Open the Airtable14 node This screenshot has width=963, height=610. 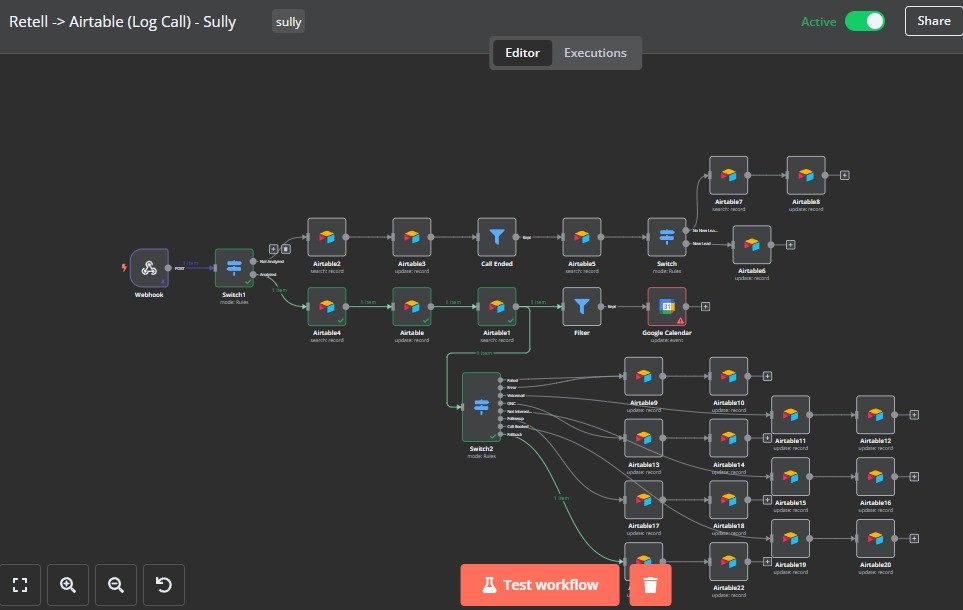pos(728,438)
